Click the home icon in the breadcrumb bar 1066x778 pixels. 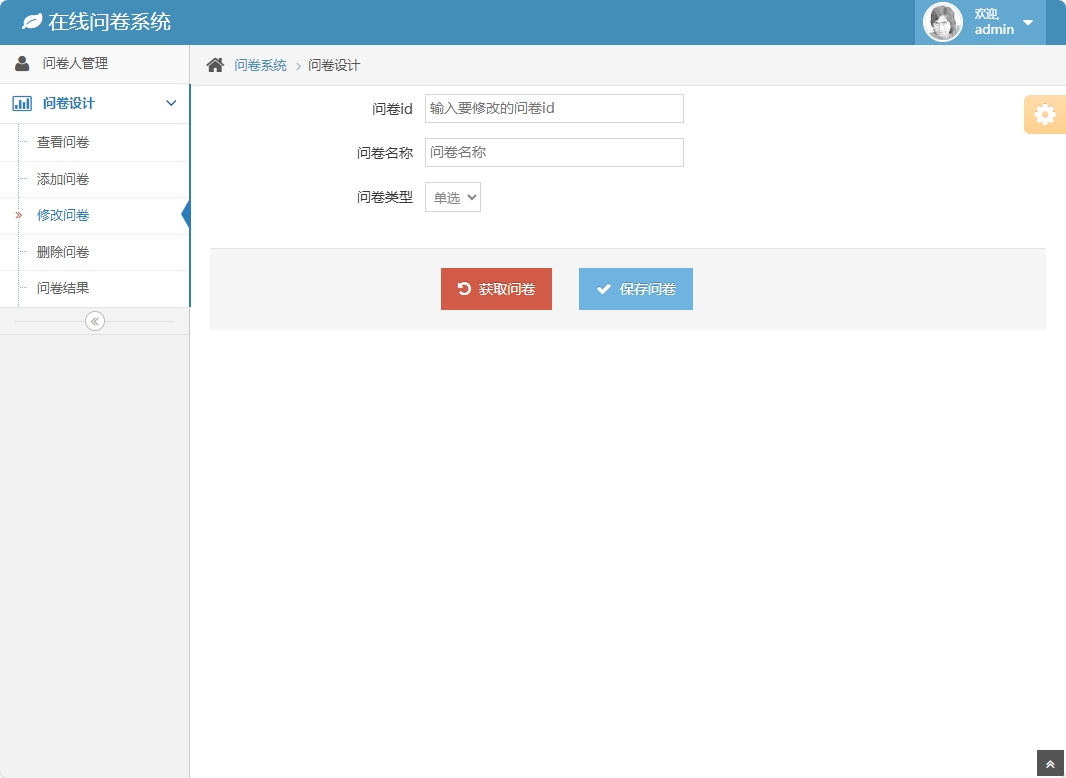pos(214,63)
